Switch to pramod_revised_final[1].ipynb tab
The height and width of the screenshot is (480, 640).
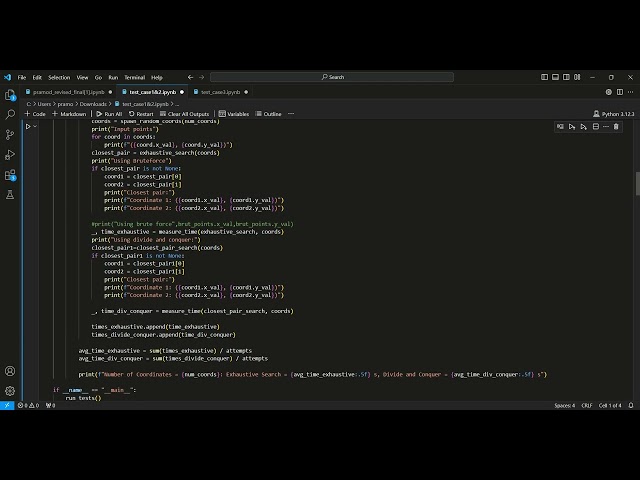coord(69,92)
